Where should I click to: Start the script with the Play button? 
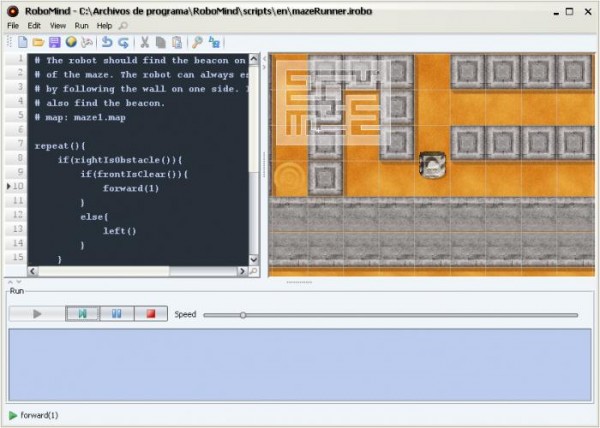pyautogui.click(x=37, y=314)
